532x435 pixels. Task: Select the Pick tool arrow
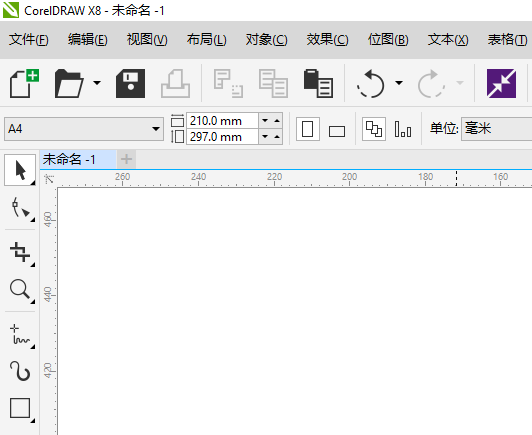(20, 170)
